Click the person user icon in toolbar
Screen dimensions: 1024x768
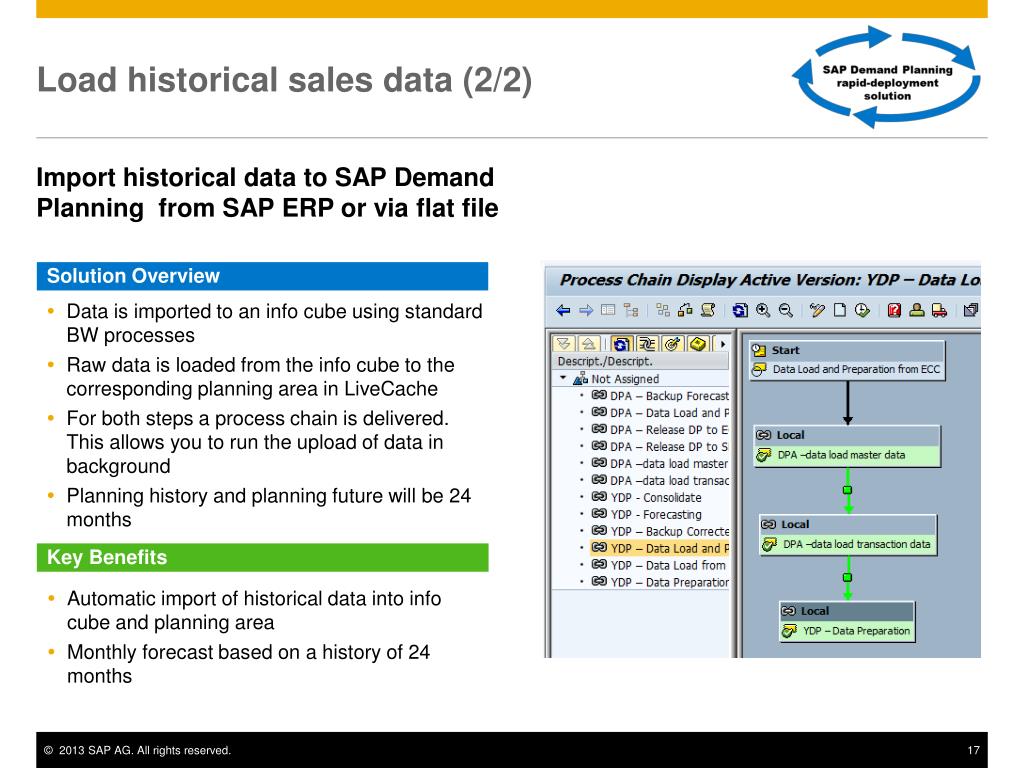(917, 310)
